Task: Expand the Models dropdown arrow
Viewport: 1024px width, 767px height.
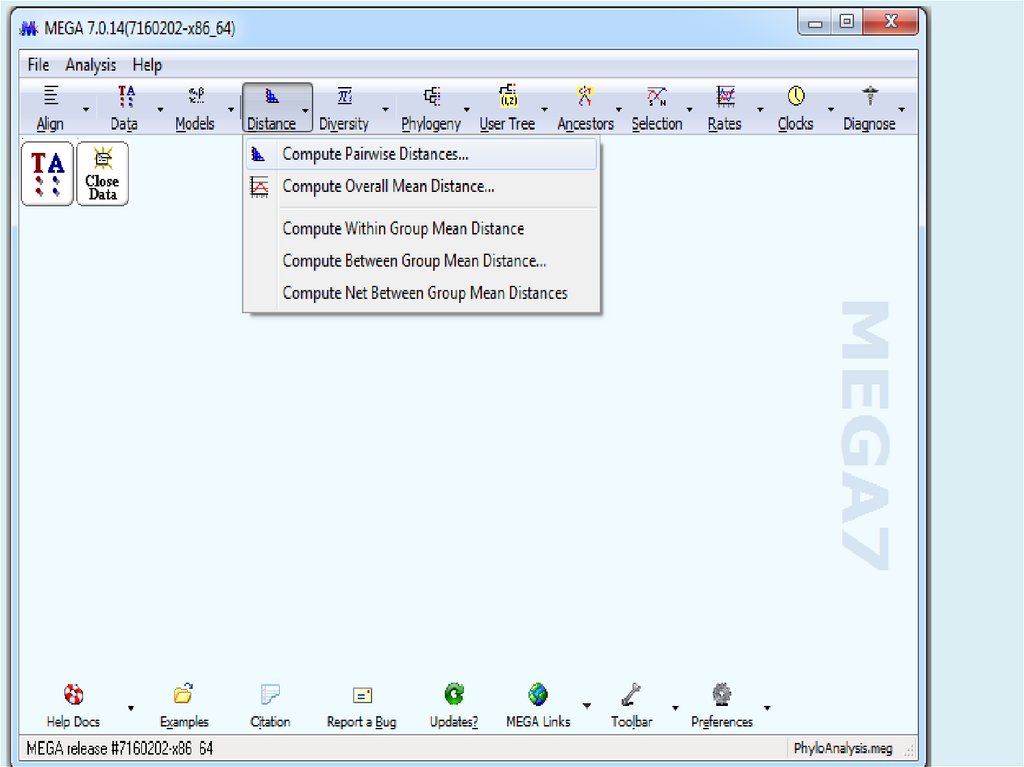Action: [x=231, y=109]
